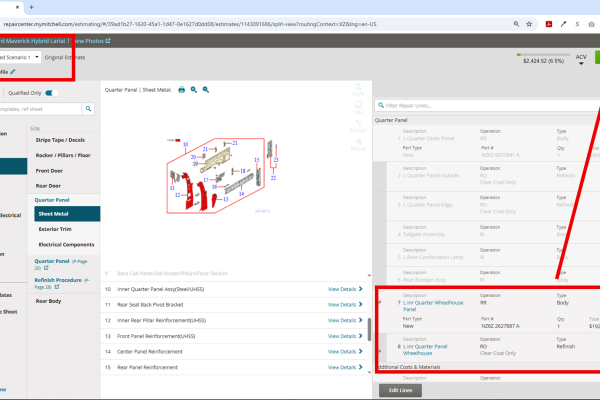Image resolution: width=600 pixels, height=400 pixels.
Task: View details for Rear Panel Reinforcement
Action: click(345, 367)
